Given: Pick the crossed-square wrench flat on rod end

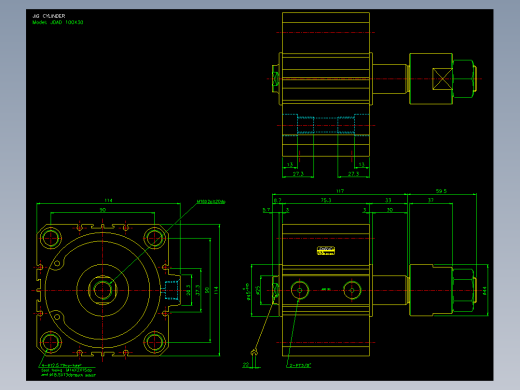Looking at the screenshot, I should 442,79.
